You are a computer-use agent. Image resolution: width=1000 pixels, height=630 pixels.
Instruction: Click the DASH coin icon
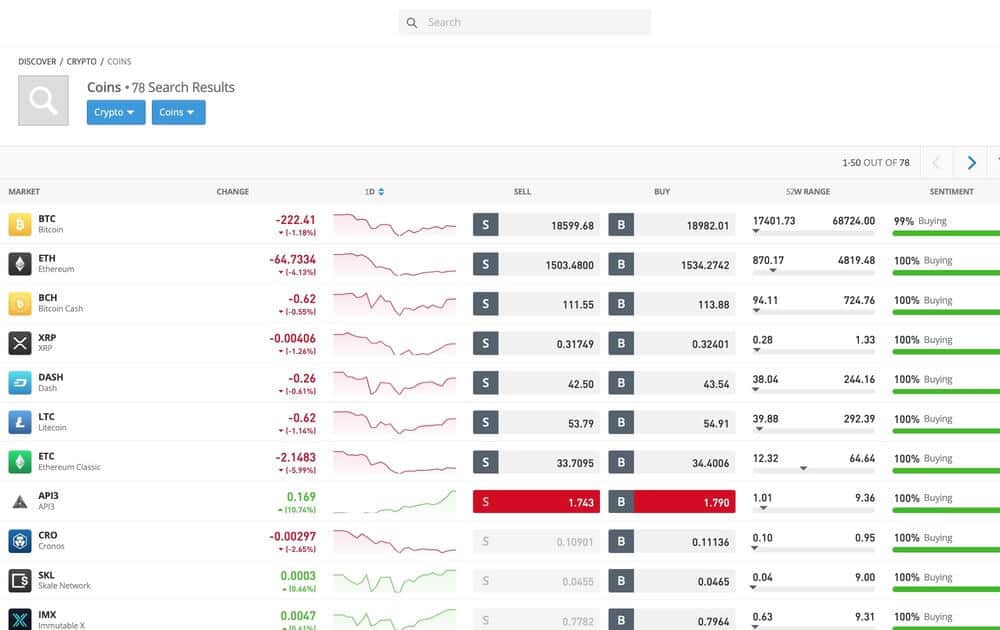20,383
